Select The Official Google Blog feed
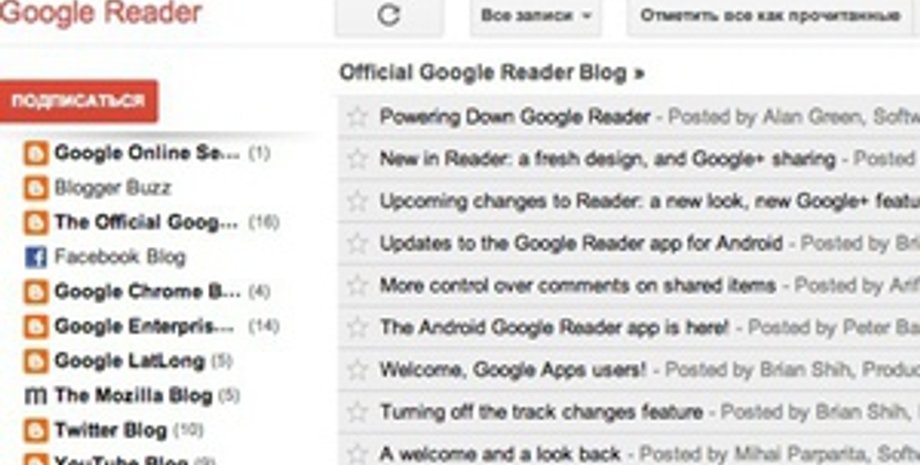Image resolution: width=920 pixels, height=465 pixels. coord(146,222)
